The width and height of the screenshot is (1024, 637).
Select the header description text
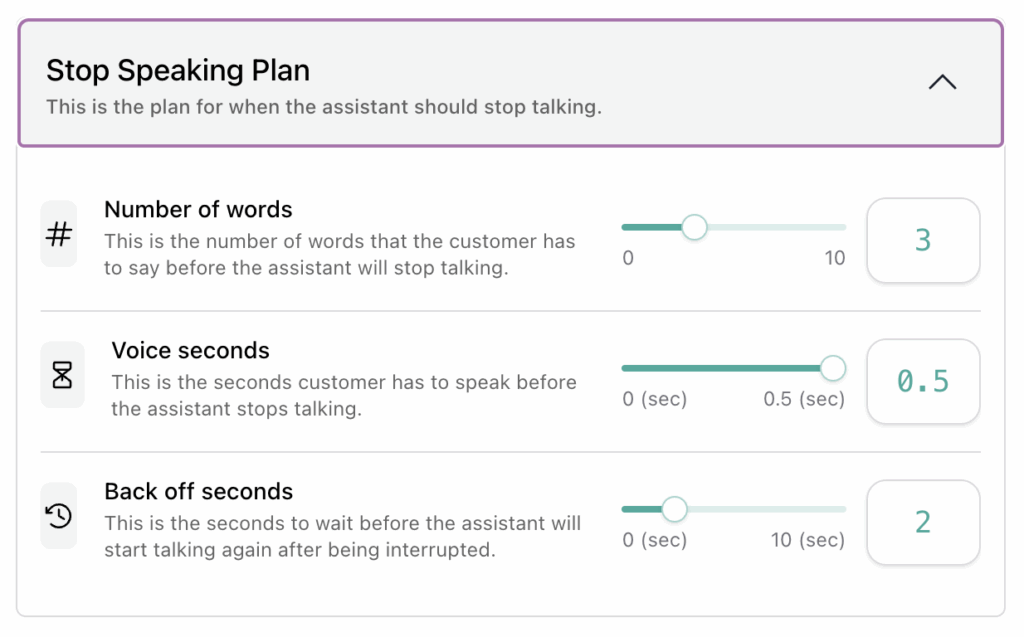coord(321,106)
